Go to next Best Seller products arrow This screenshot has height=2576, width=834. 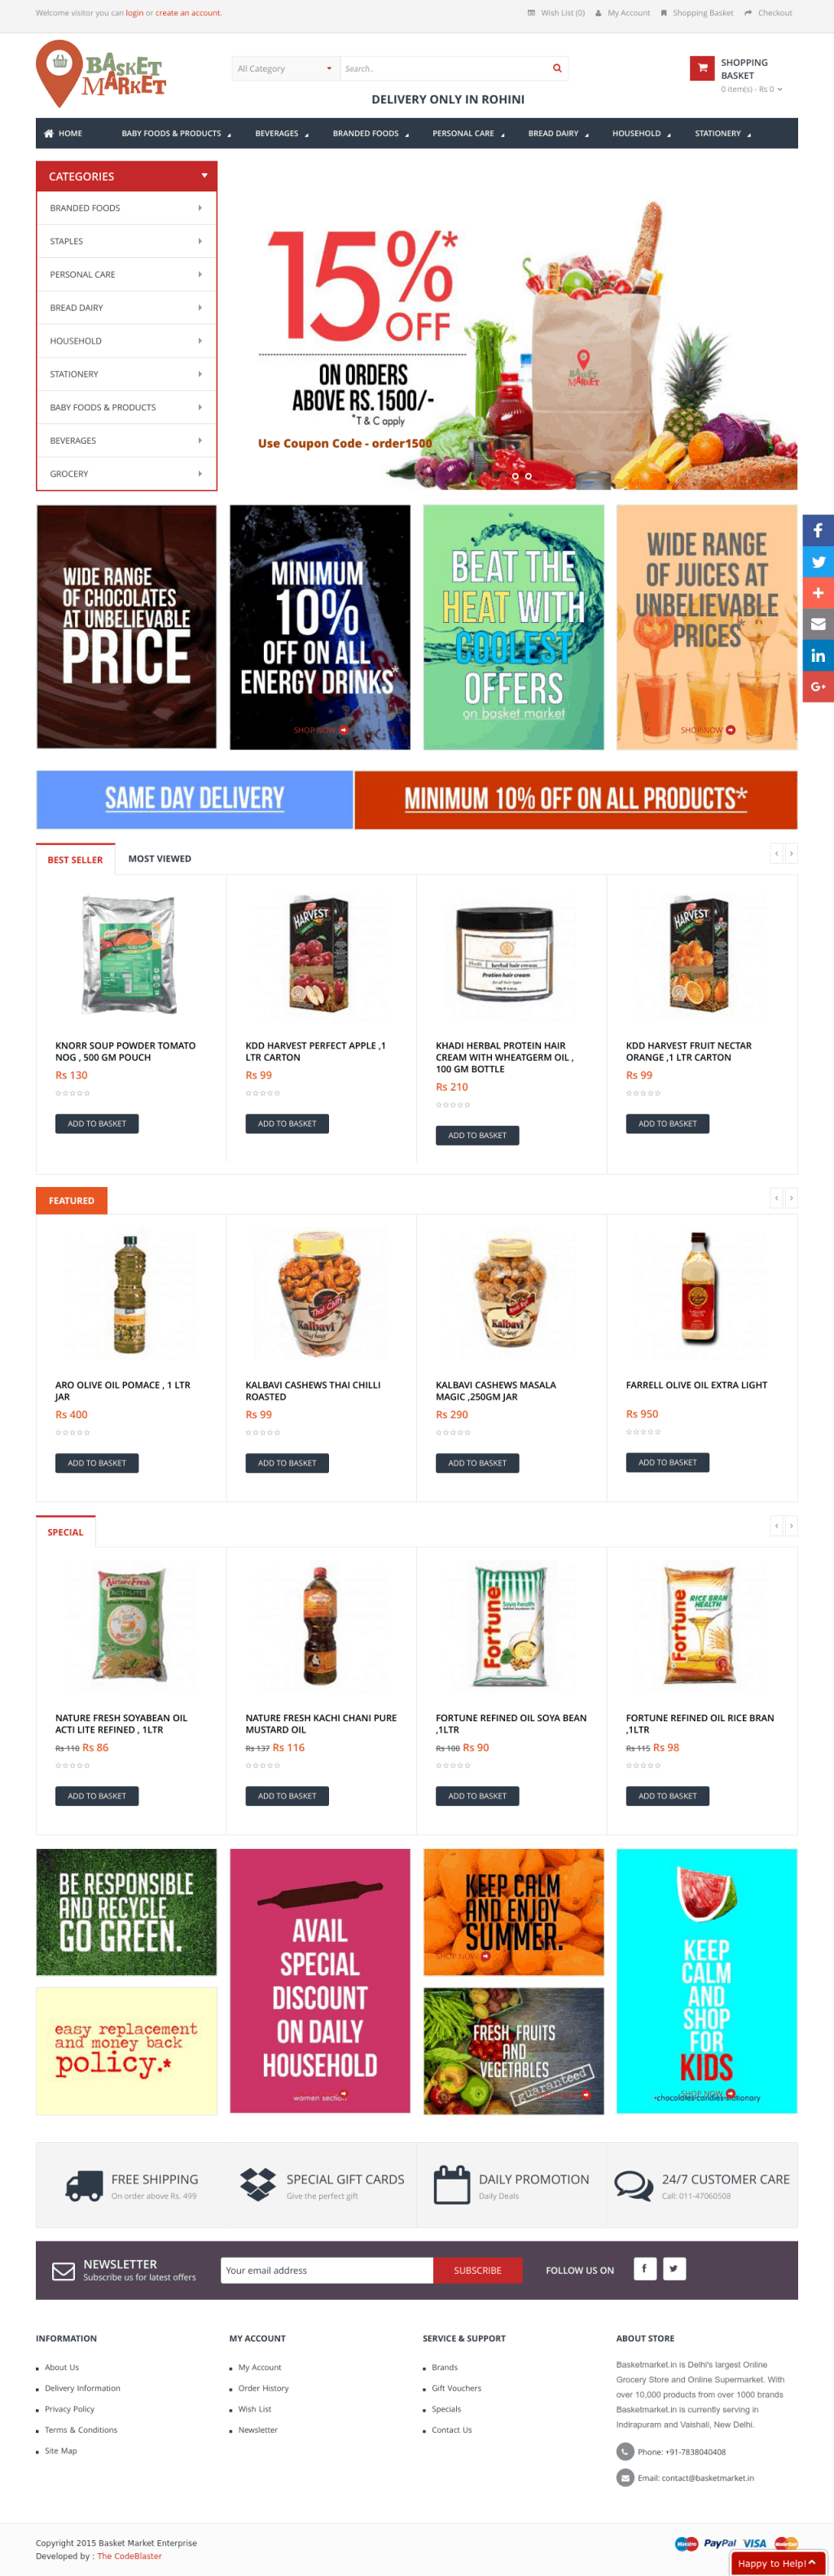791,853
